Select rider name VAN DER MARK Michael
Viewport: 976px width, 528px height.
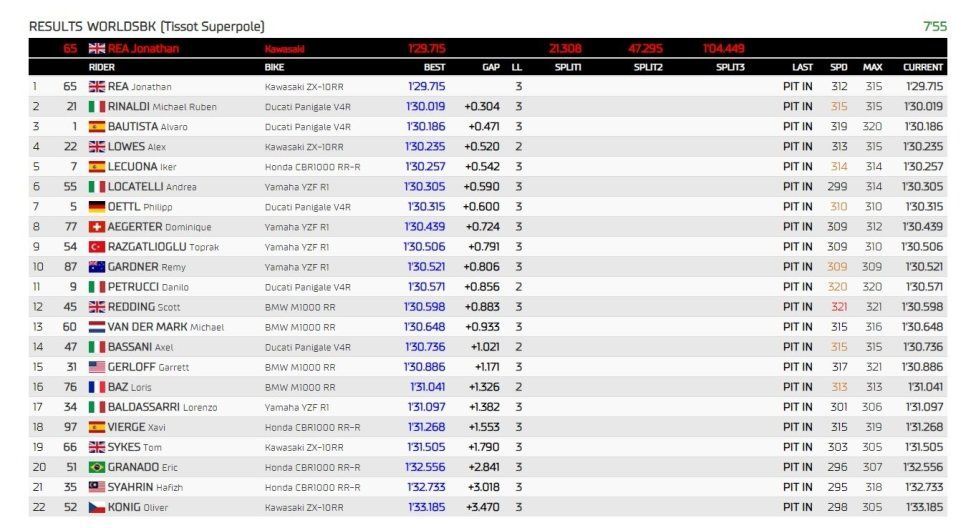click(x=166, y=327)
